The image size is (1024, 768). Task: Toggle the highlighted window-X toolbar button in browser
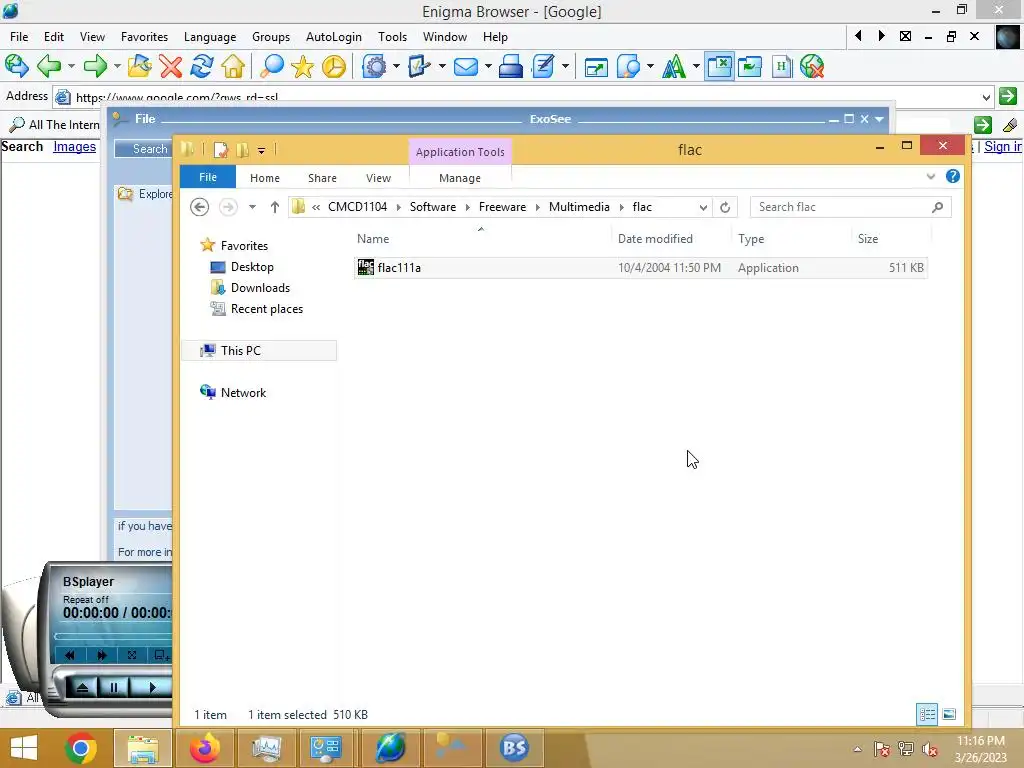719,66
